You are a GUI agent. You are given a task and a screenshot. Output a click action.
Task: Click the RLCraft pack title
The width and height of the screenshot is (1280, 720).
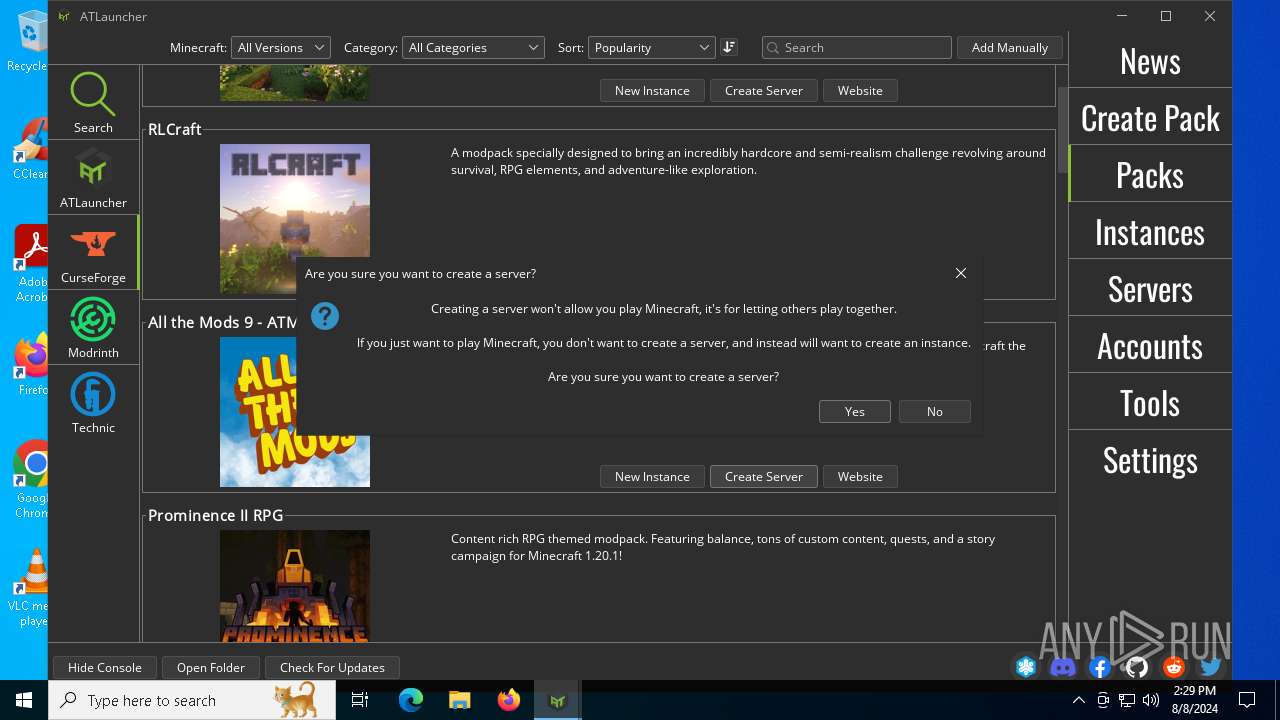[175, 129]
